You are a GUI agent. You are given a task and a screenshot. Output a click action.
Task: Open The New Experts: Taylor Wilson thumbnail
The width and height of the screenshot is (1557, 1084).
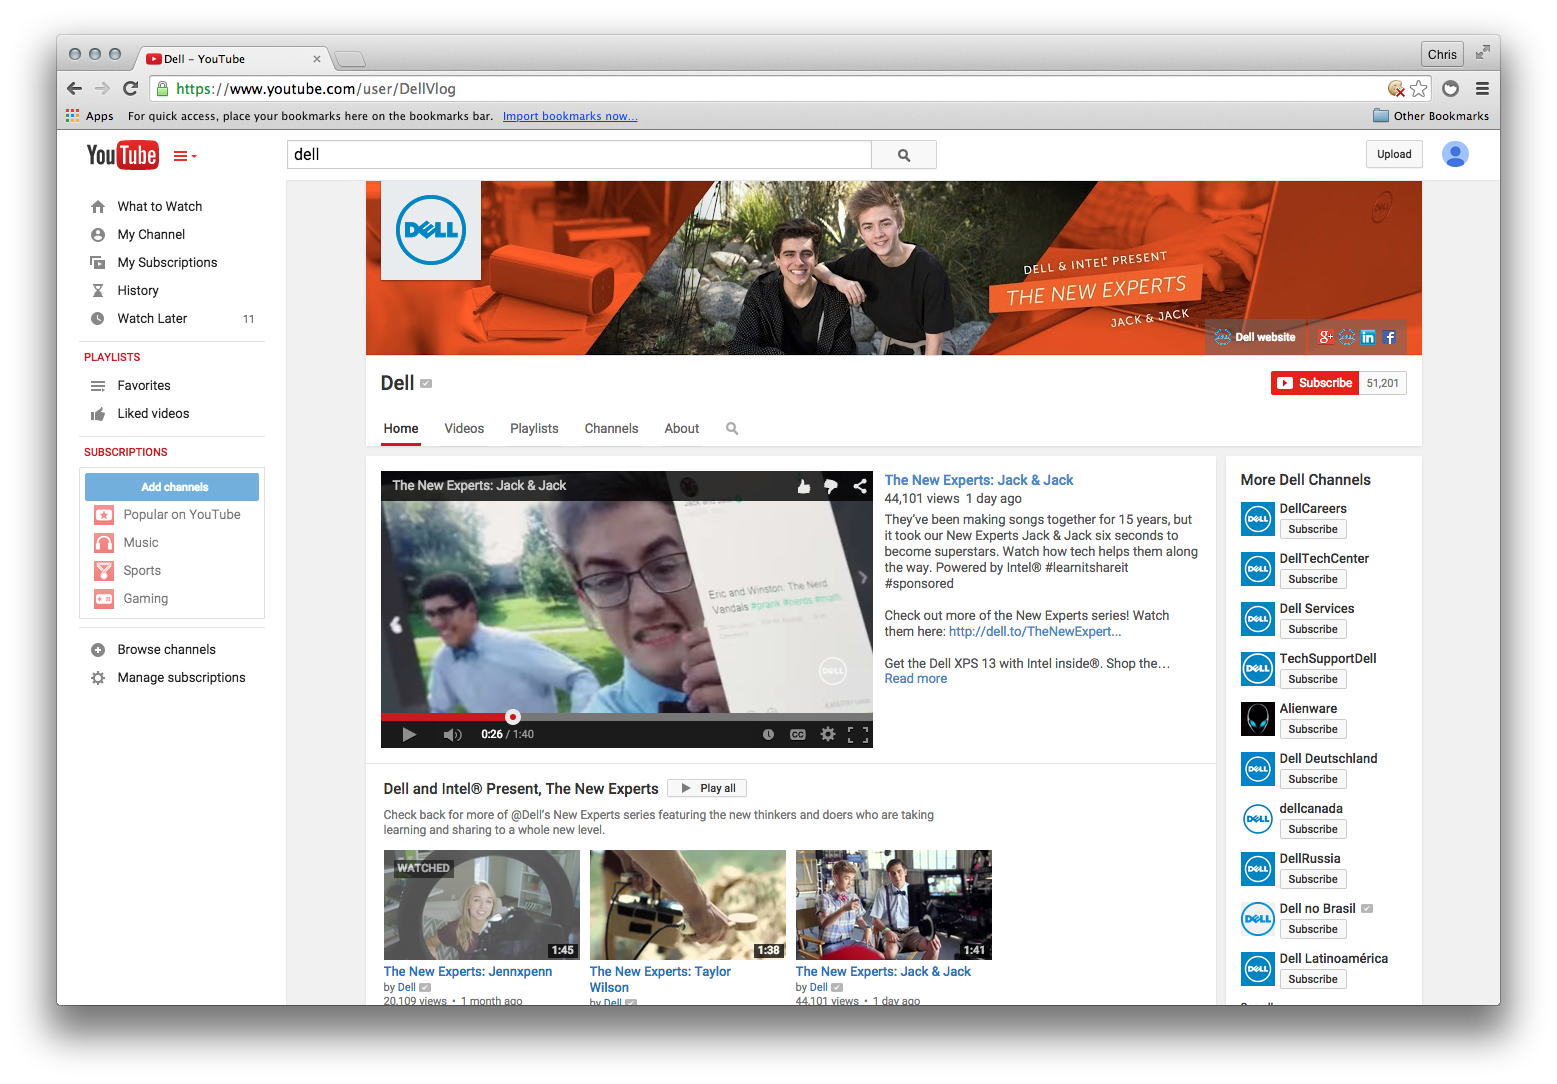click(x=687, y=905)
